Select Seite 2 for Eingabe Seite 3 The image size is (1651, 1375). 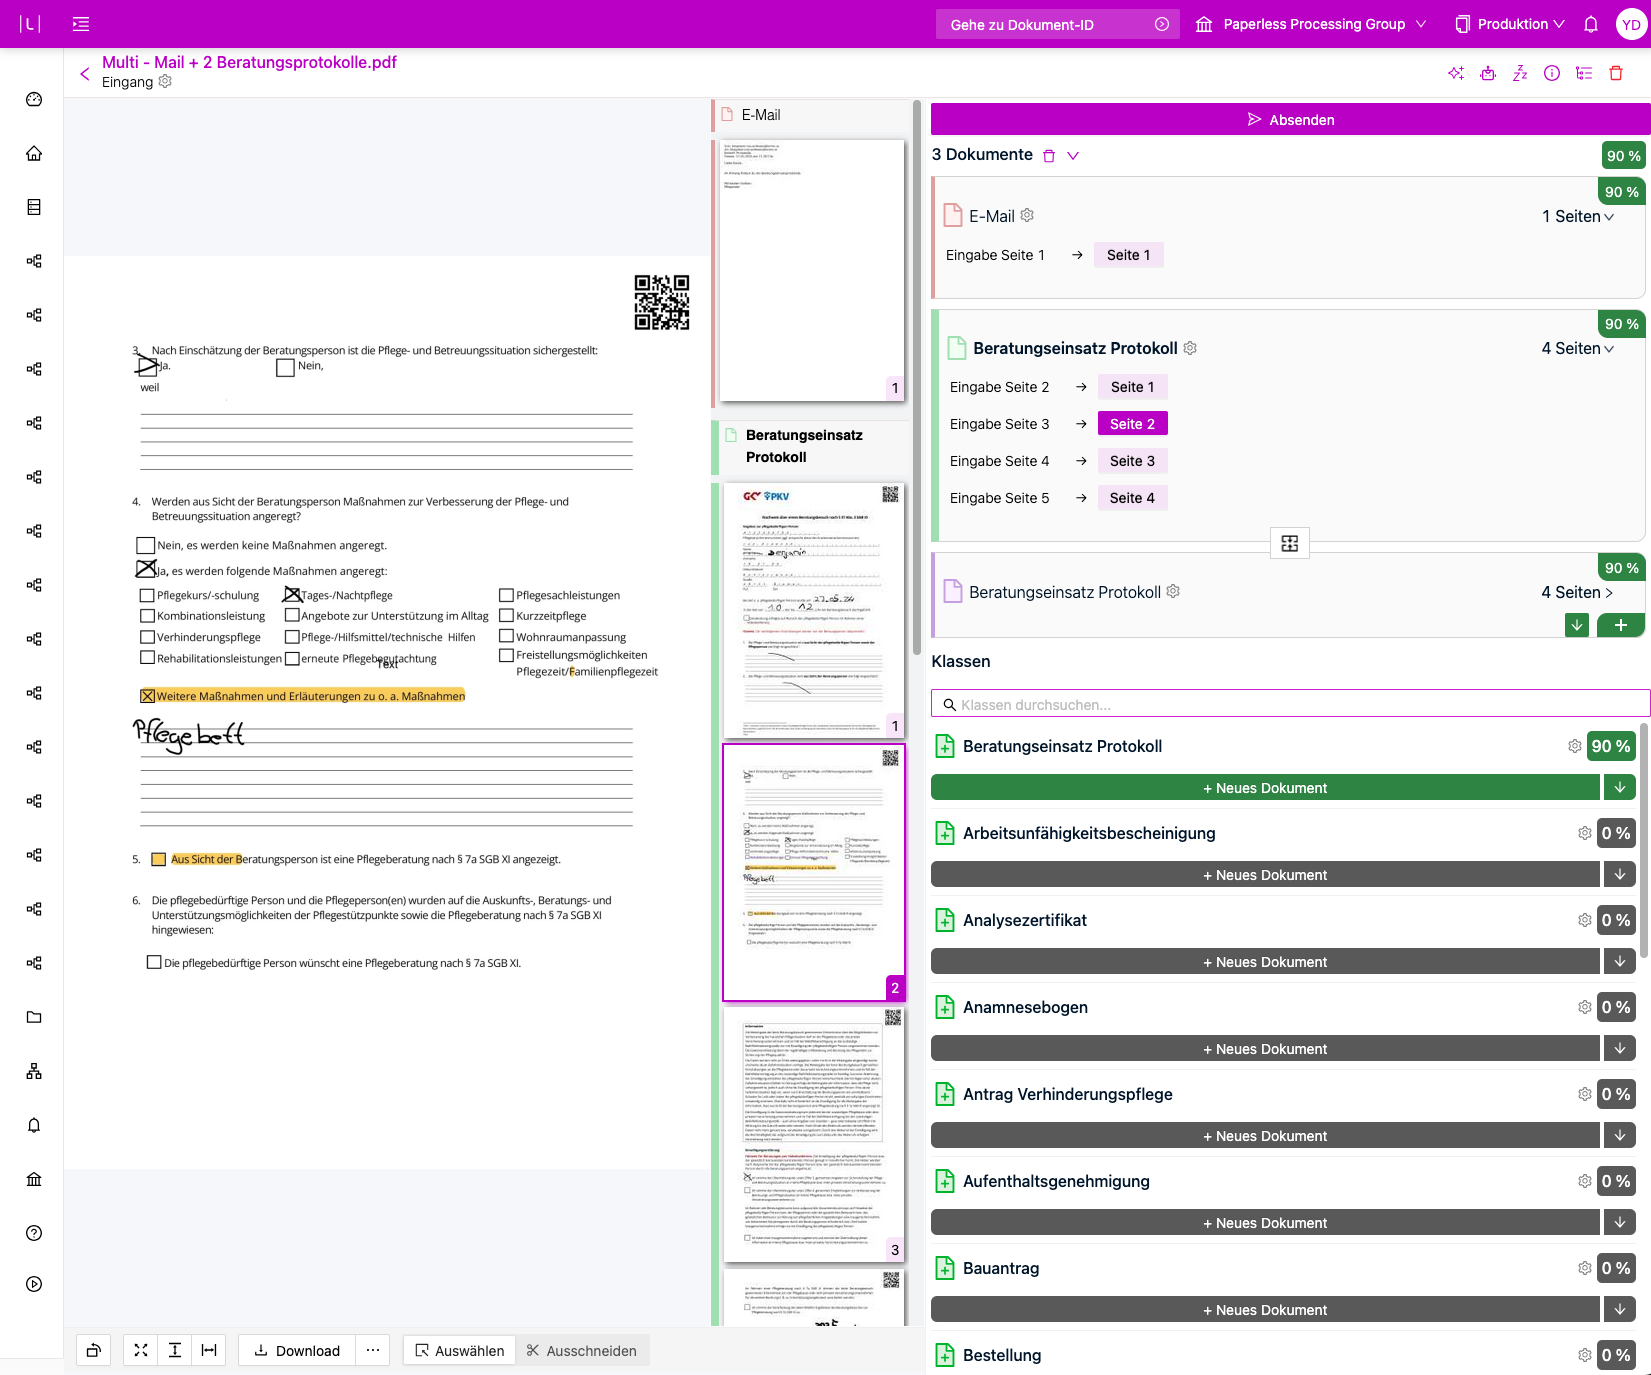[x=1133, y=424]
